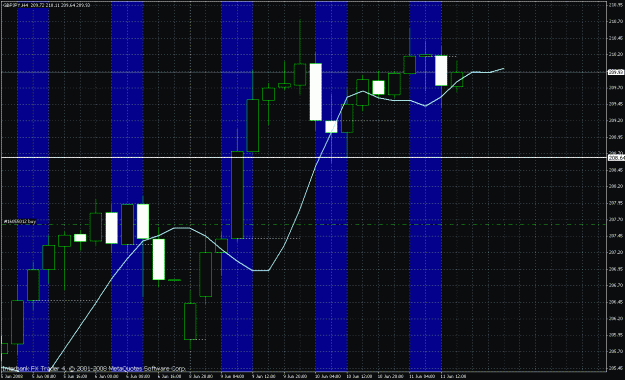Click the 208.45 price axis label
The height and width of the screenshot is (380, 625).
pos(616,170)
